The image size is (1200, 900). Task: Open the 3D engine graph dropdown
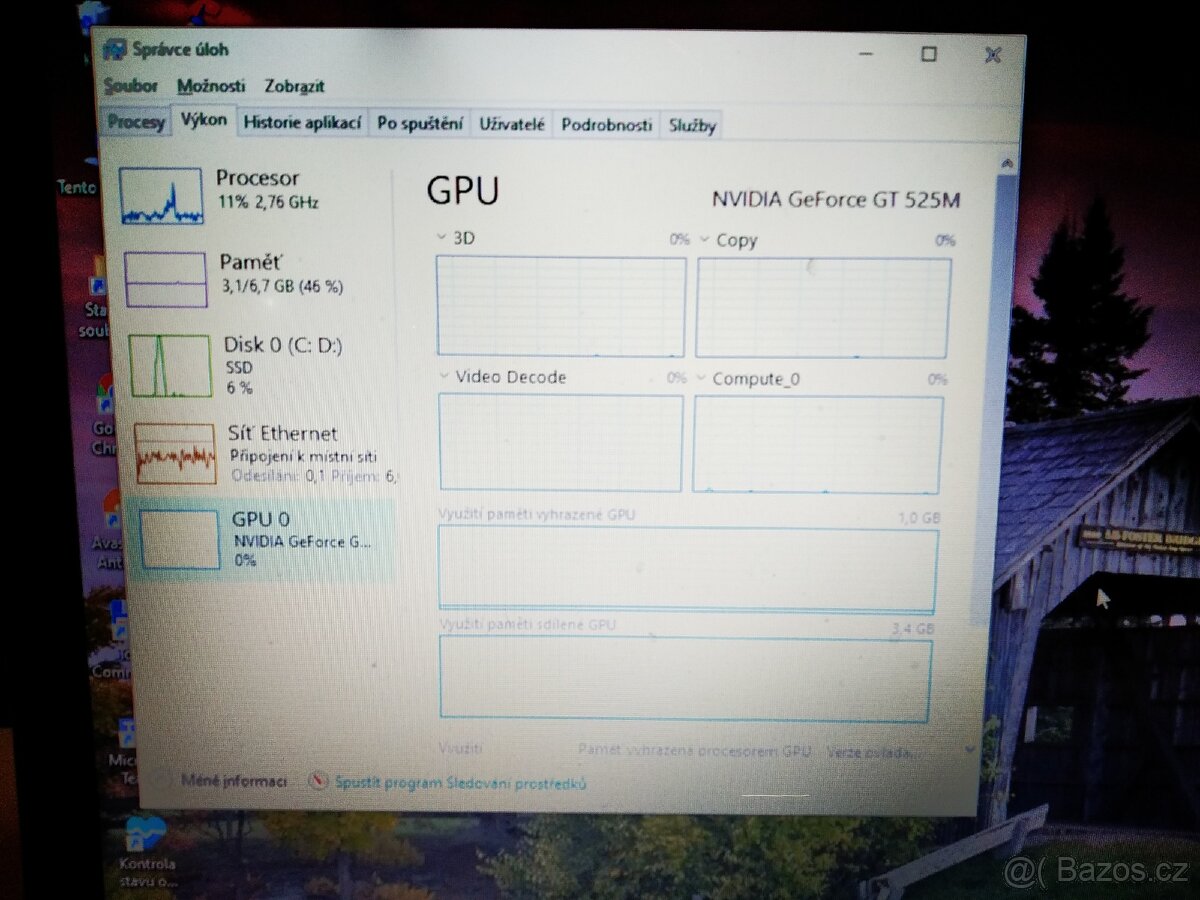[x=442, y=238]
